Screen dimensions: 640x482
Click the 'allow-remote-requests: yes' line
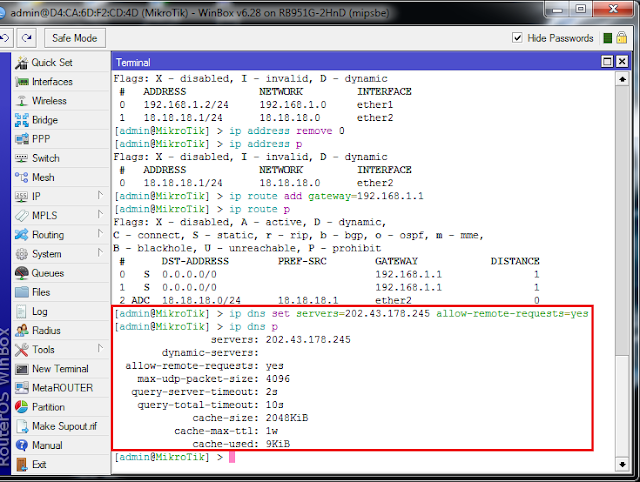tap(204, 366)
